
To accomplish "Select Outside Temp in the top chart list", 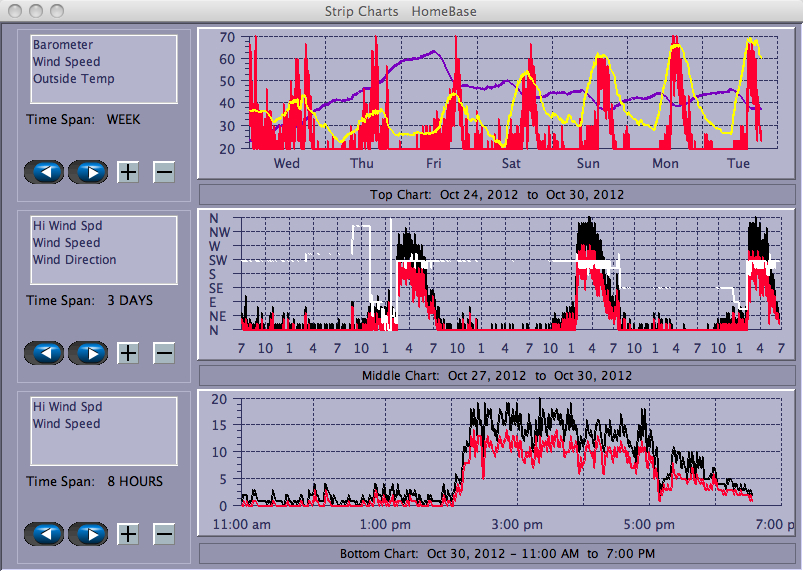I will pos(73,79).
